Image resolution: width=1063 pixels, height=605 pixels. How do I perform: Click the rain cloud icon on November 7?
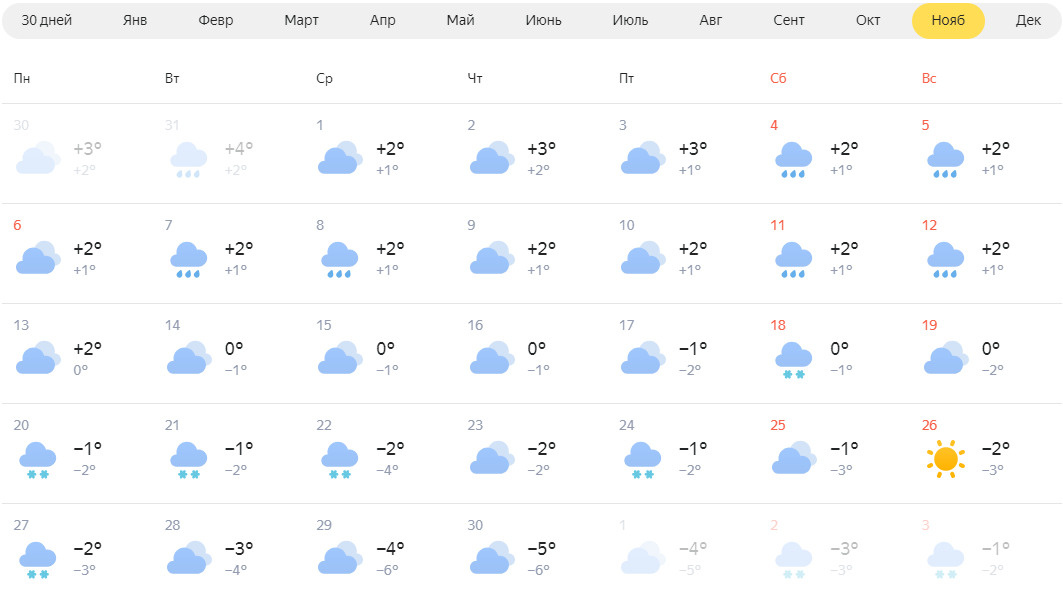(x=188, y=260)
